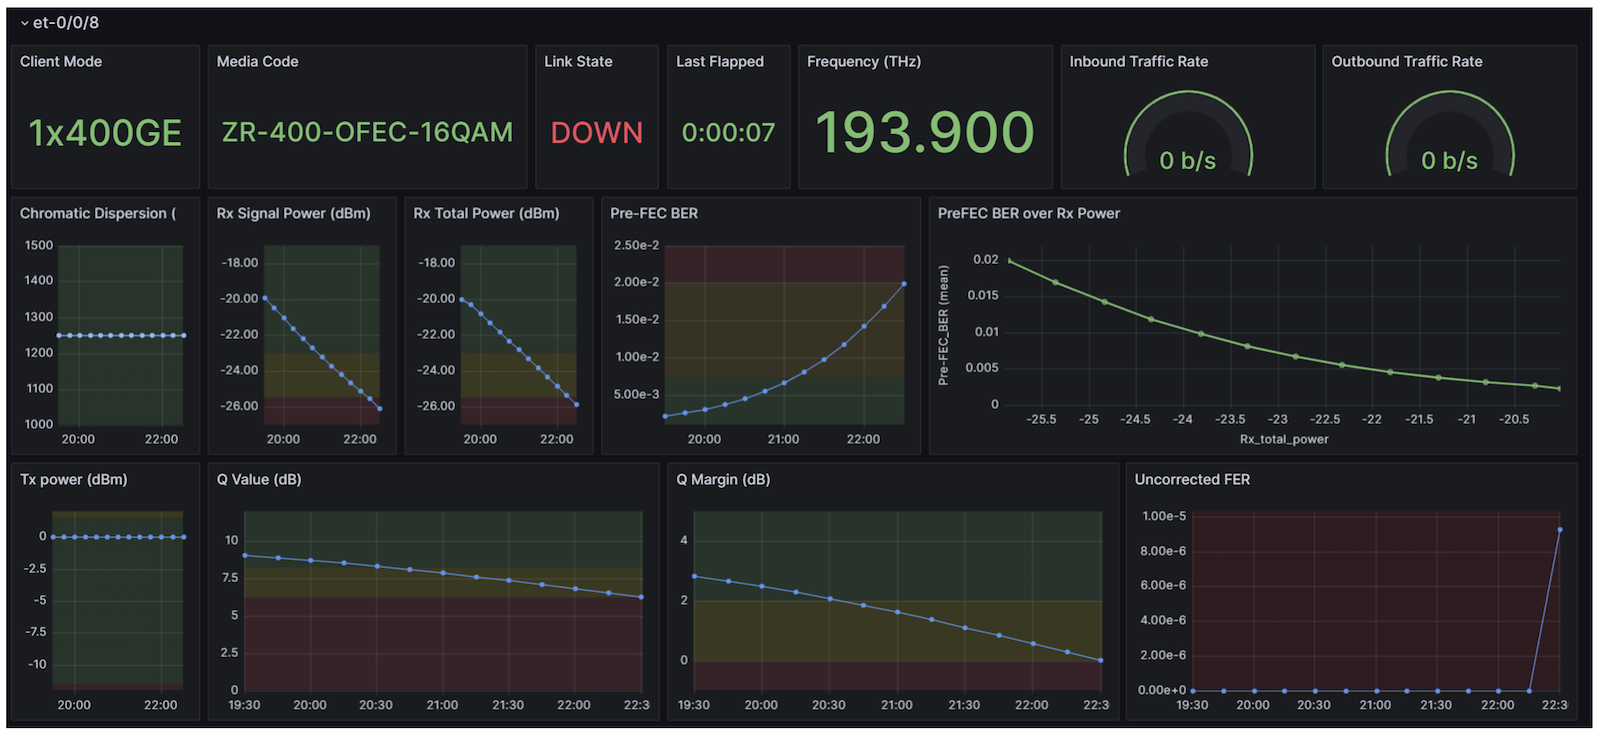This screenshot has height=738, width=1600.
Task: Click the last Pre-FEC BER data point
Action: 904,284
